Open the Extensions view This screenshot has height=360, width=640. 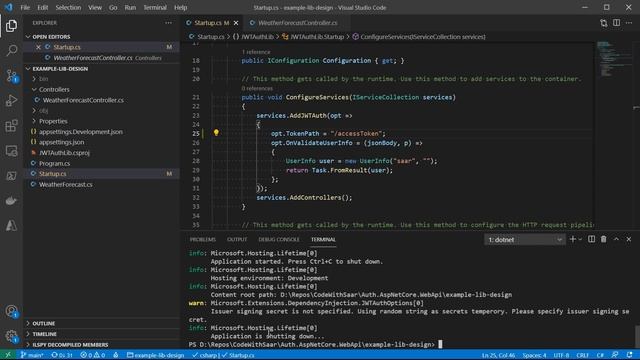(11, 126)
